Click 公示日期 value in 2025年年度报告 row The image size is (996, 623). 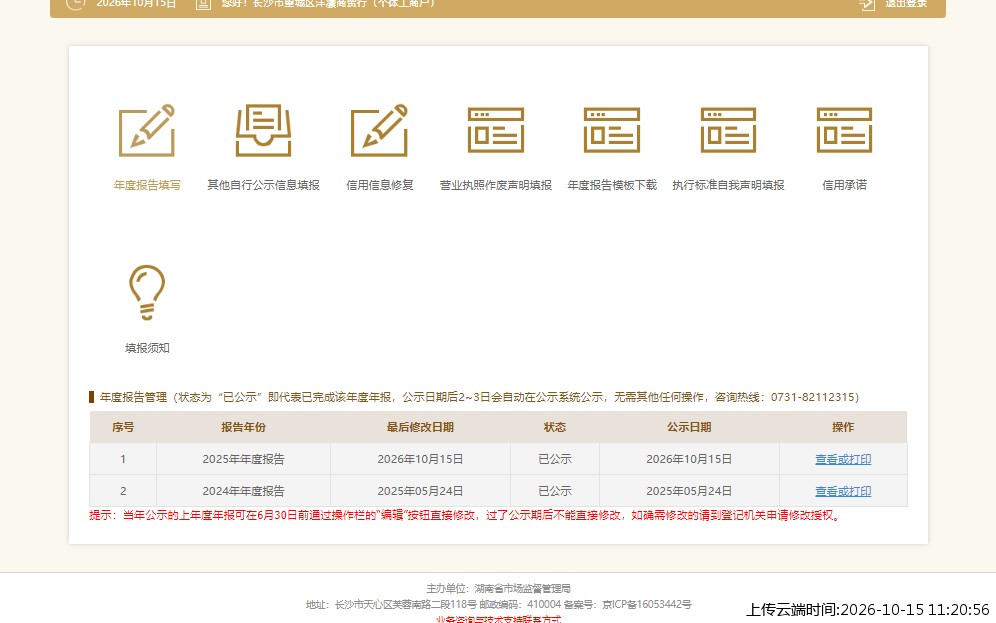689,459
